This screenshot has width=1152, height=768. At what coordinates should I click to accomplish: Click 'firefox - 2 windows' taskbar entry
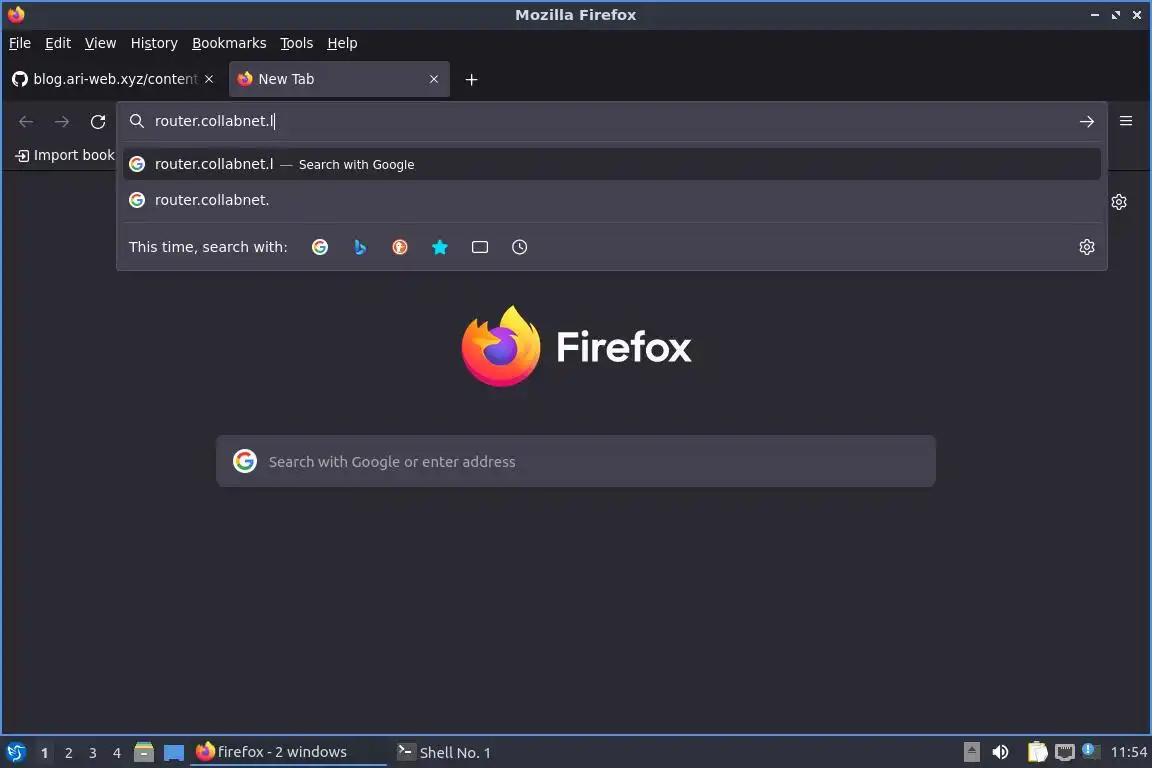[288, 752]
